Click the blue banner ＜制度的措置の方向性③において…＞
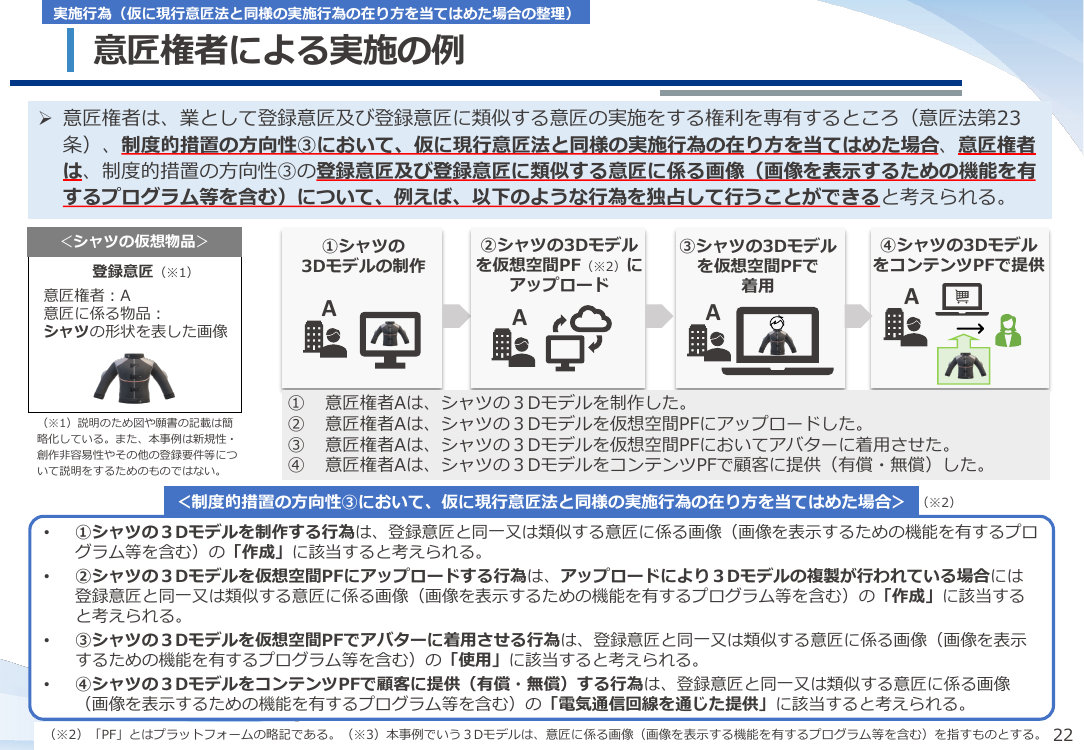This screenshot has width=1084, height=750. (x=541, y=502)
